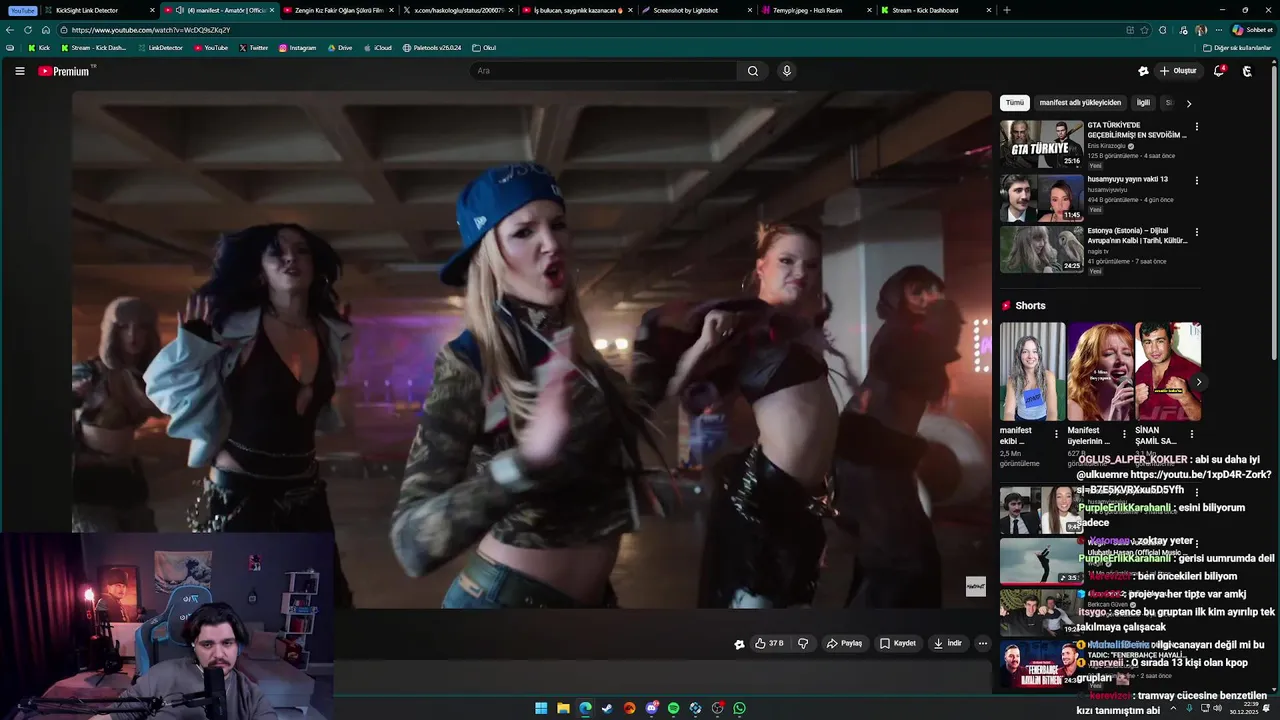This screenshot has width=1280, height=720.
Task: Open Paletools v26.0.24 bookmark
Action: (432, 48)
